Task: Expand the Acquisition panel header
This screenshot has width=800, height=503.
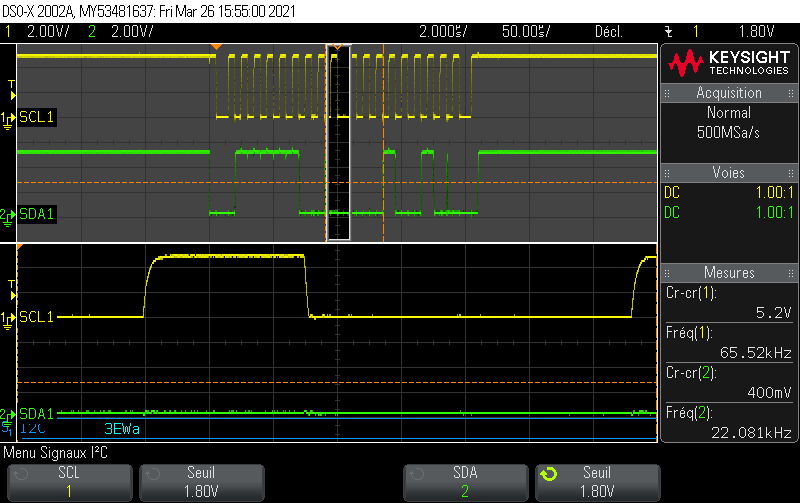Action: [x=729, y=93]
